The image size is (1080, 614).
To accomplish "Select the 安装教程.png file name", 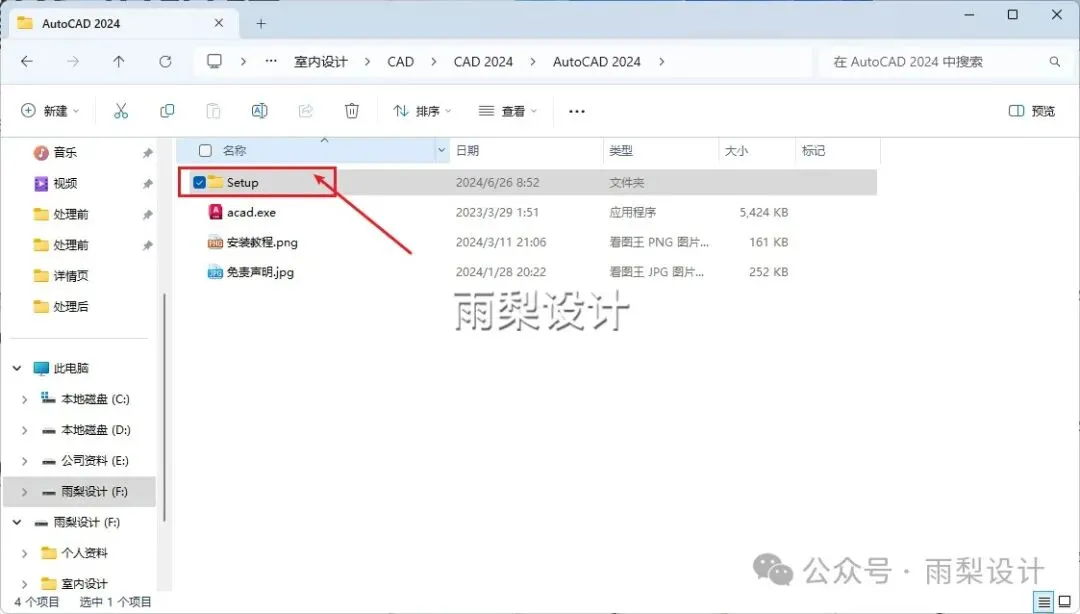I will [x=262, y=242].
